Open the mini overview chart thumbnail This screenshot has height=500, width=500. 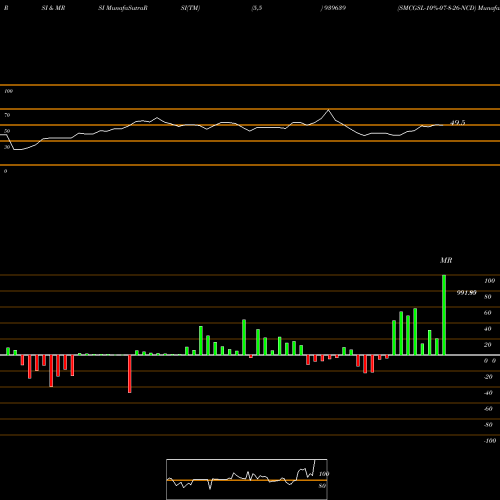247,479
